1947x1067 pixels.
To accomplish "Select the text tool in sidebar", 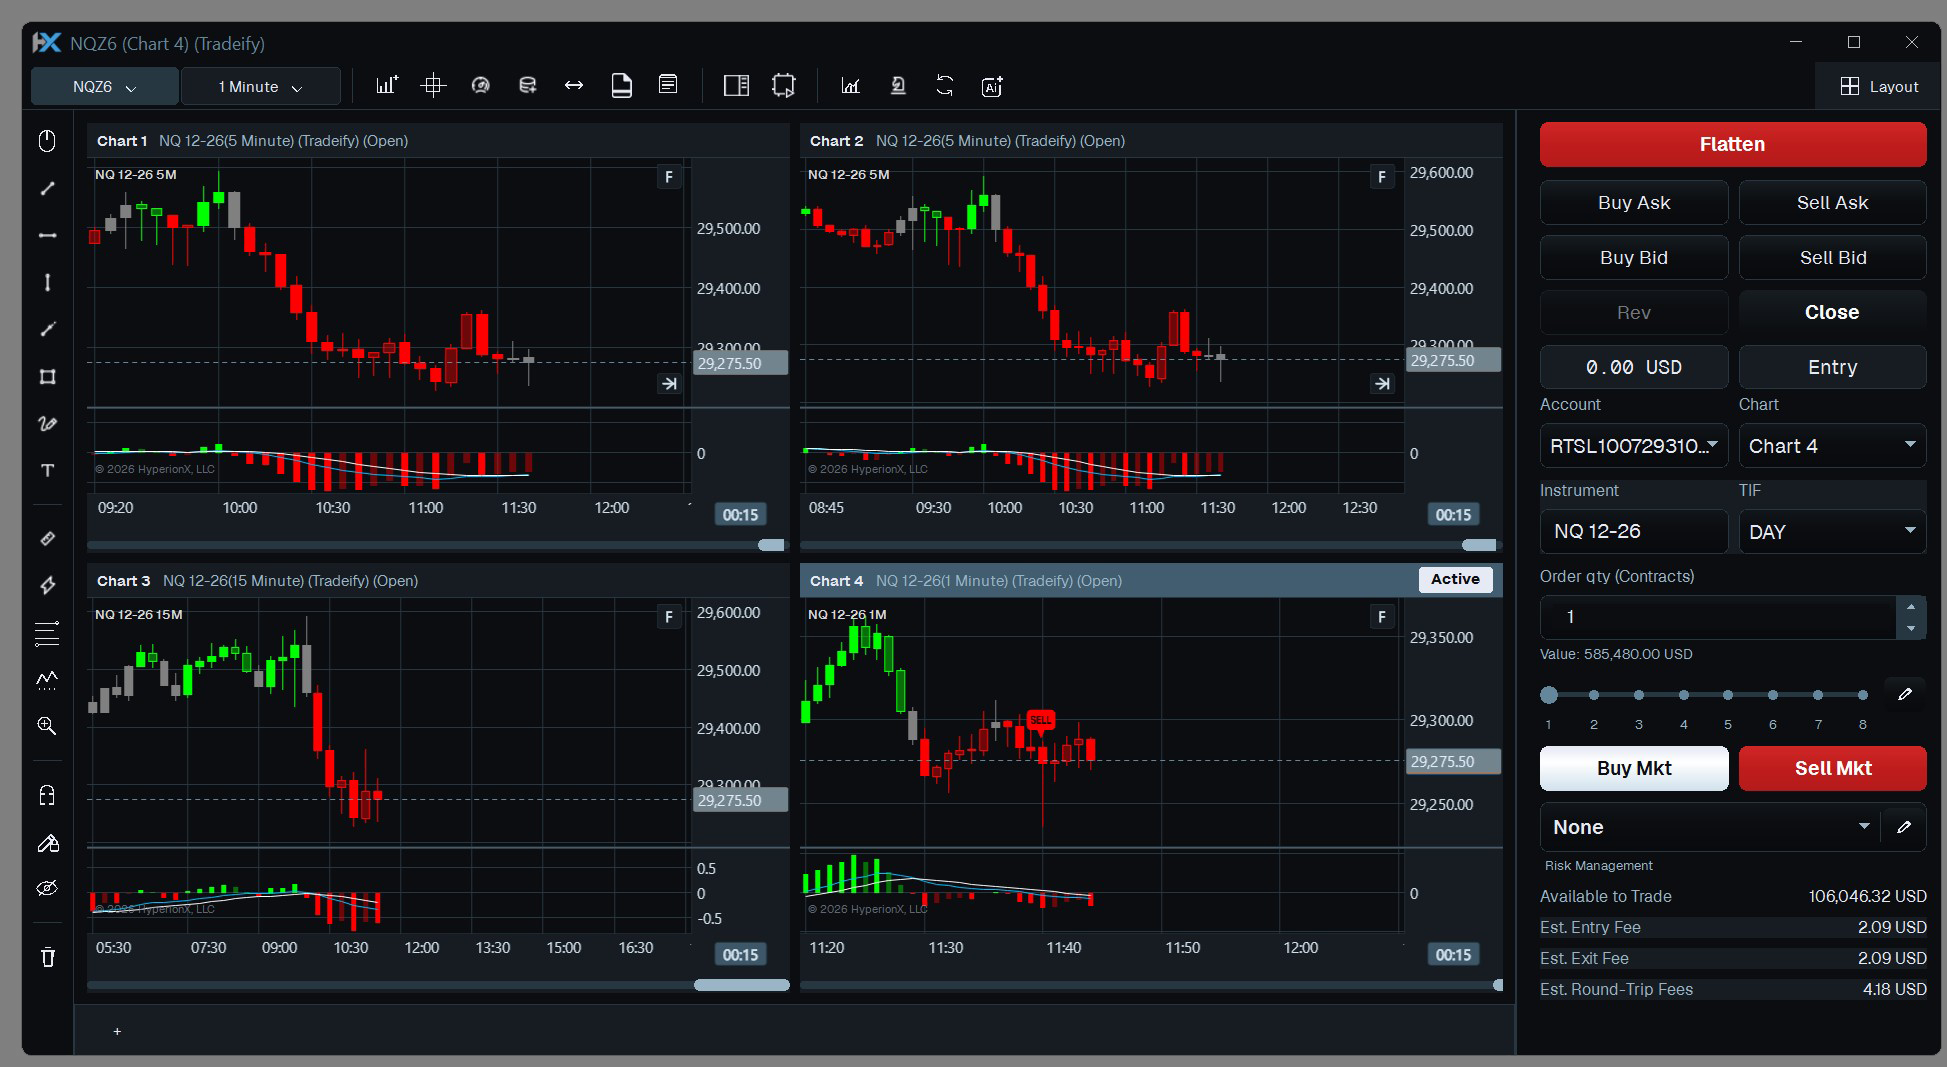I will (x=47, y=471).
